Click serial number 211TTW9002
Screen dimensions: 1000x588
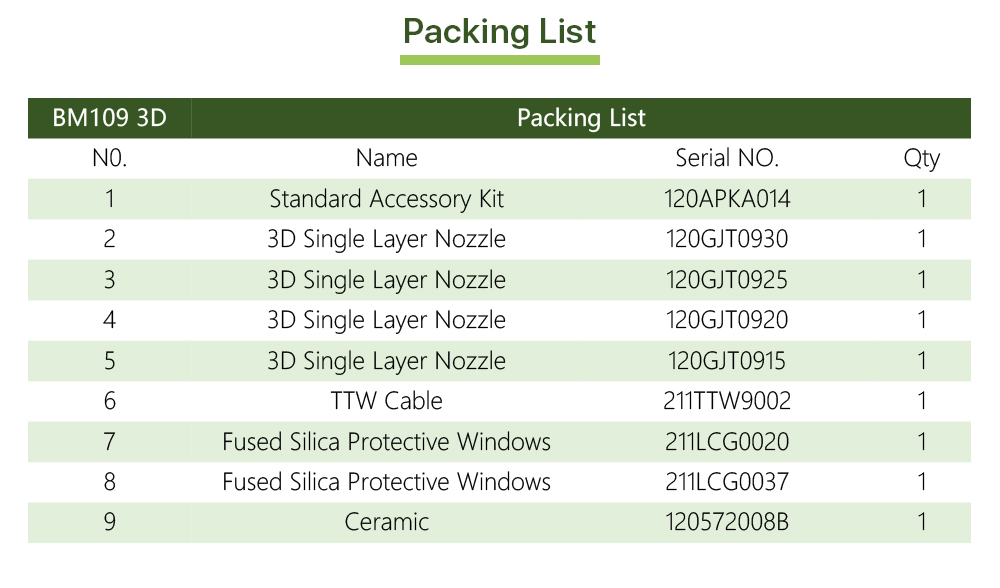727,401
